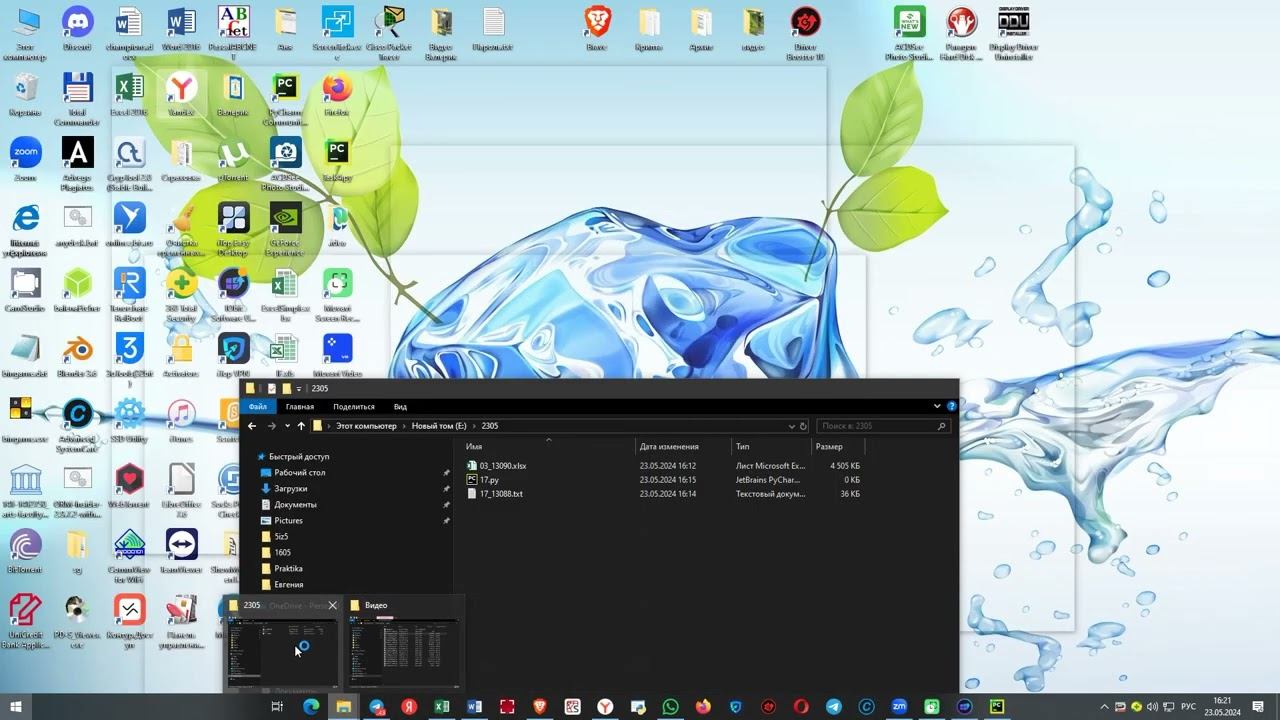Show hidden system tray icons
Viewport: 1280px width, 720px height.
tap(1105, 706)
